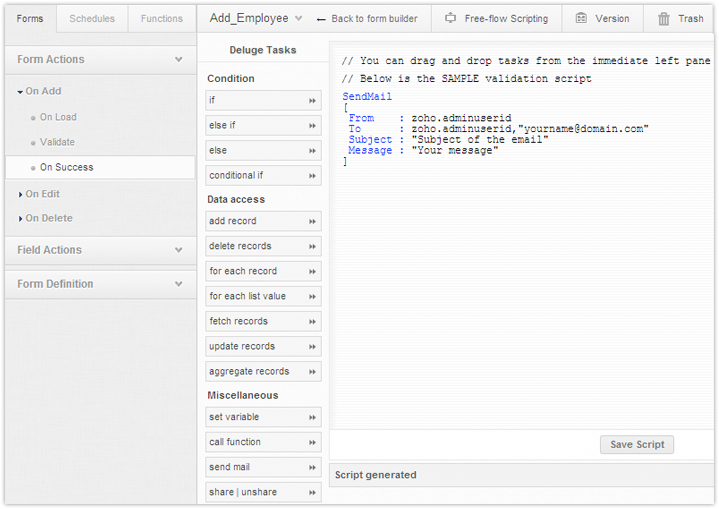Click the Trash bin icon
The image size is (719, 509).
pyautogui.click(x=664, y=18)
